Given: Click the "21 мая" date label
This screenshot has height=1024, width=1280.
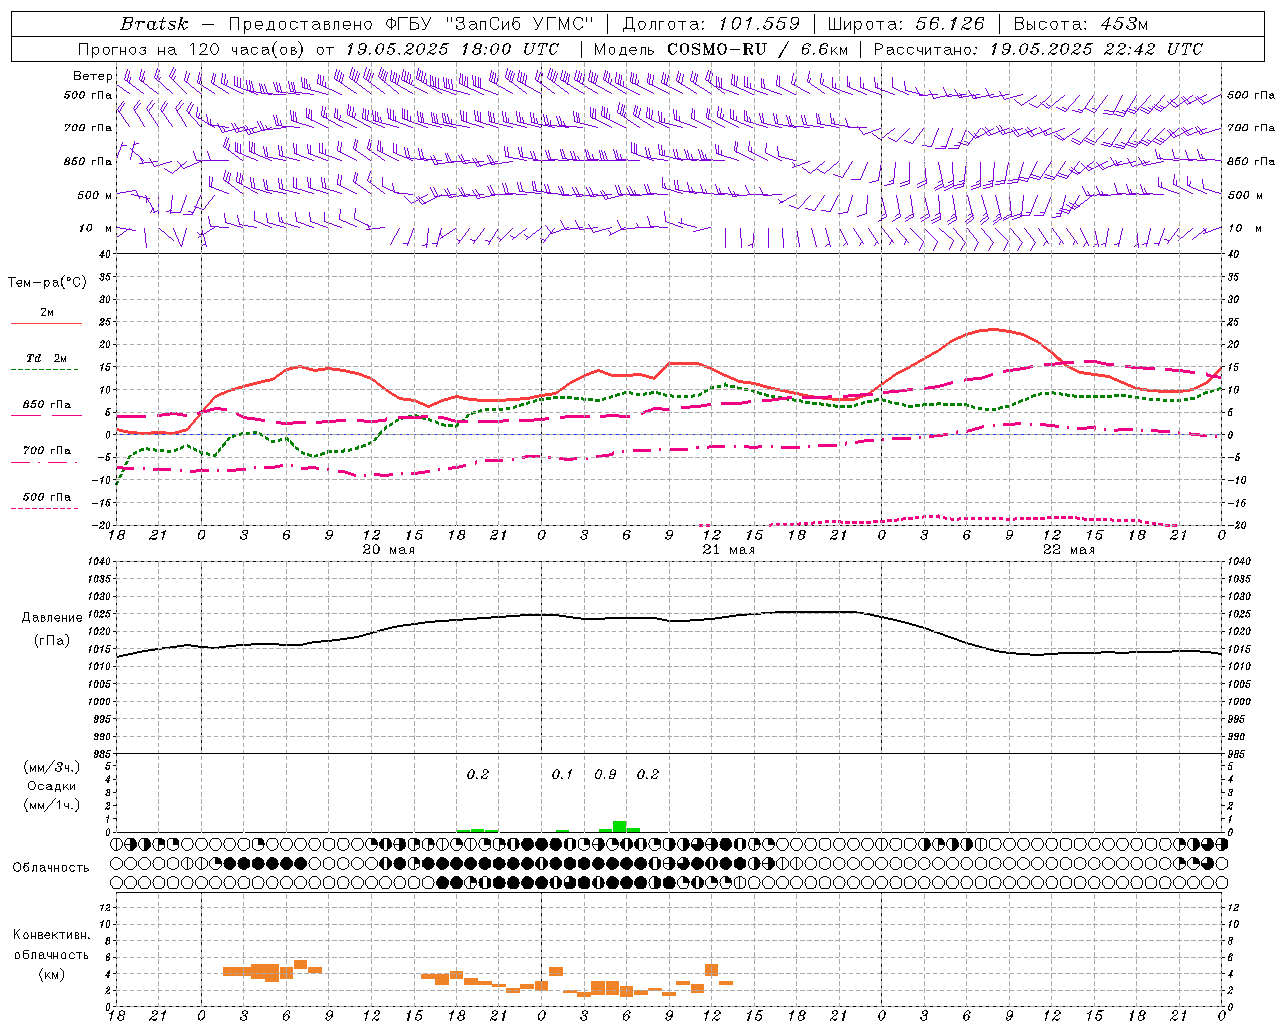Looking at the screenshot, I should pos(728,550).
